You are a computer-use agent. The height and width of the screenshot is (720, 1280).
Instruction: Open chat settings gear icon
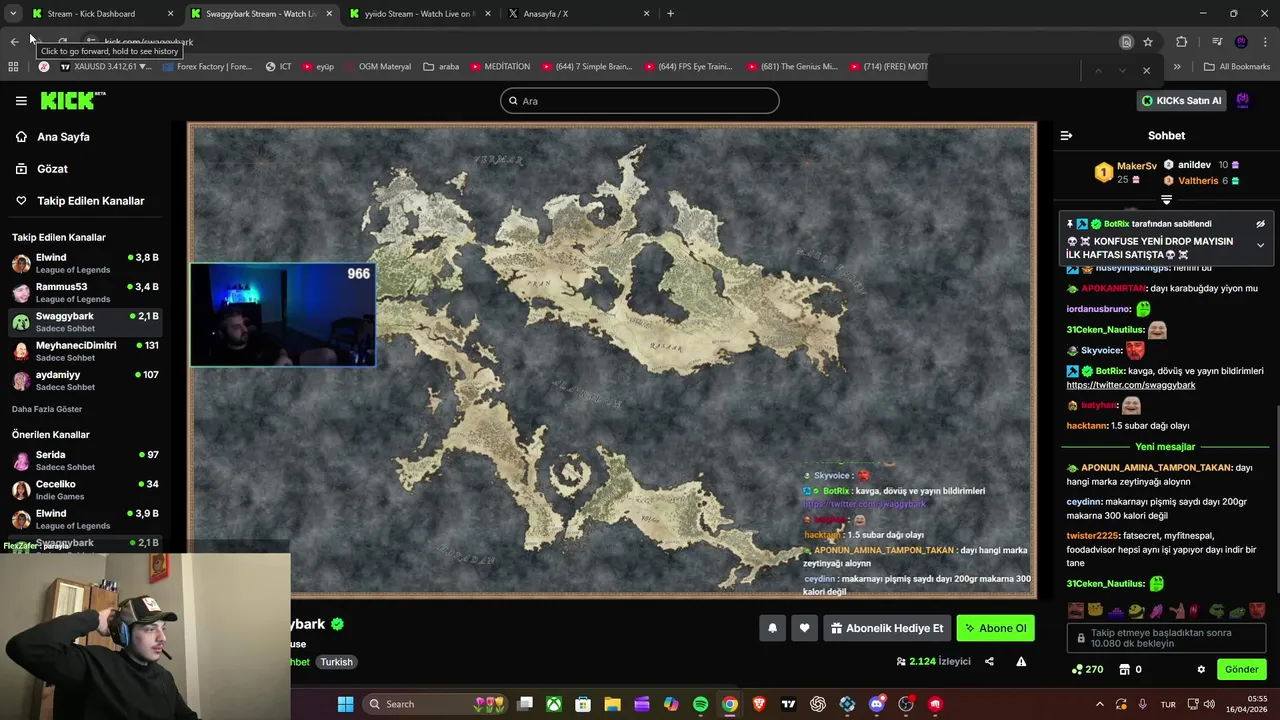click(x=1201, y=670)
